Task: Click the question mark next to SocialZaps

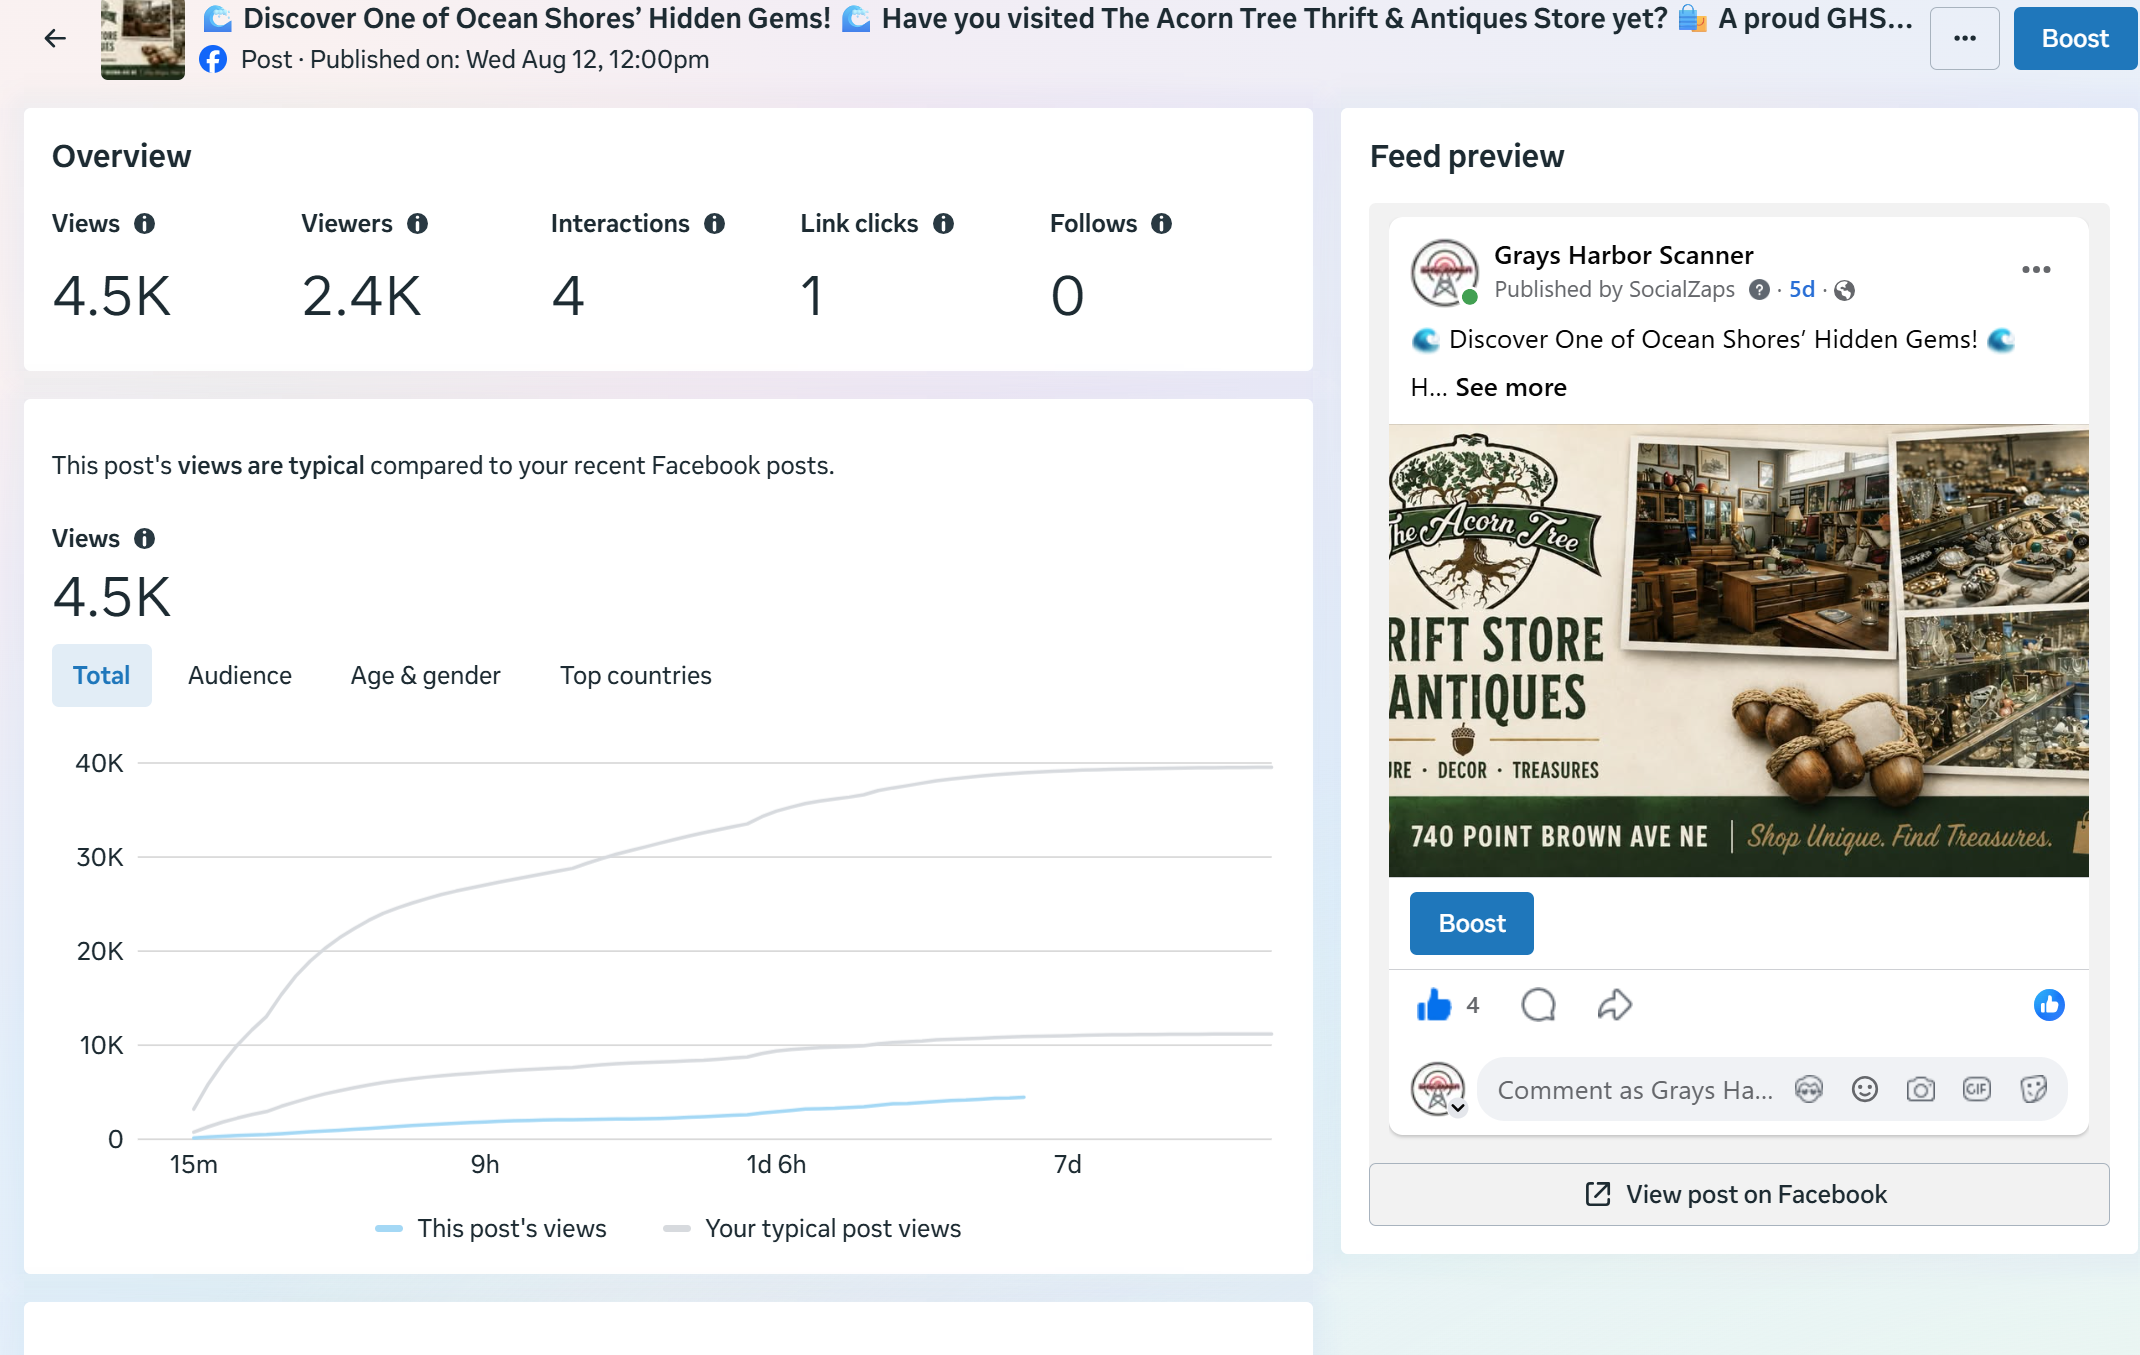Action: [1759, 290]
